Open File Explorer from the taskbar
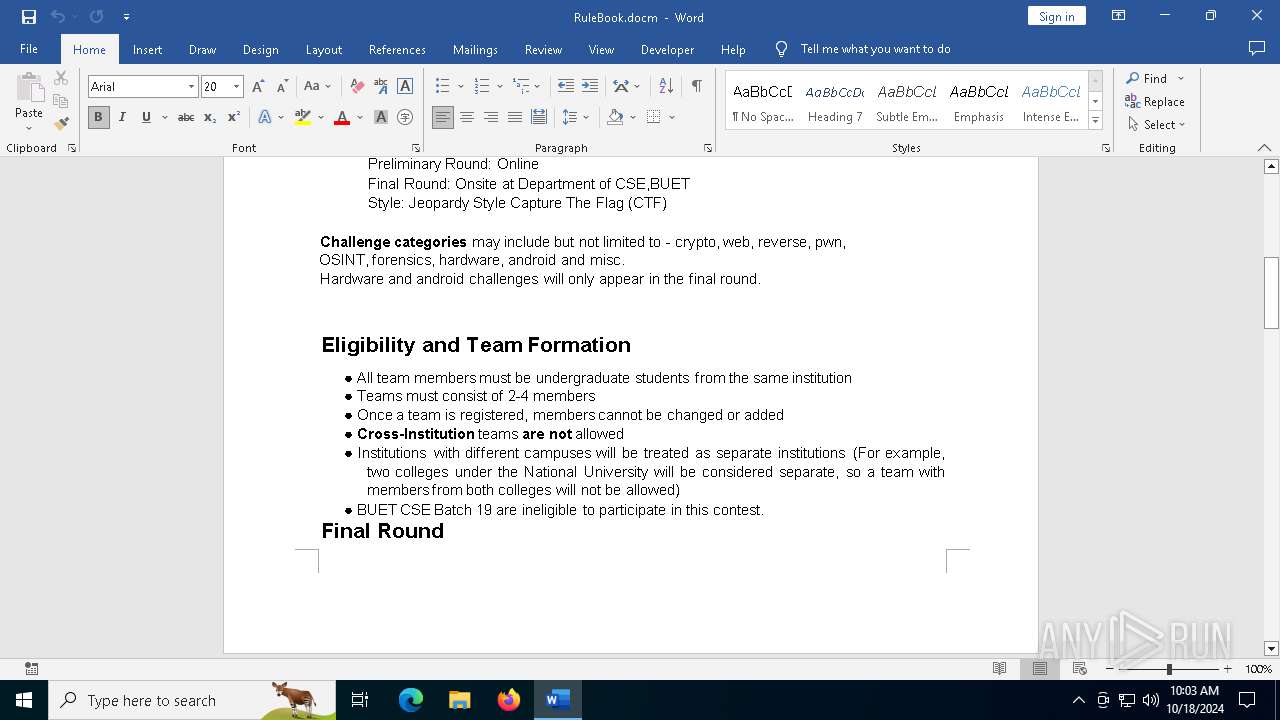Screen dimensions: 1280x720 click(x=460, y=700)
